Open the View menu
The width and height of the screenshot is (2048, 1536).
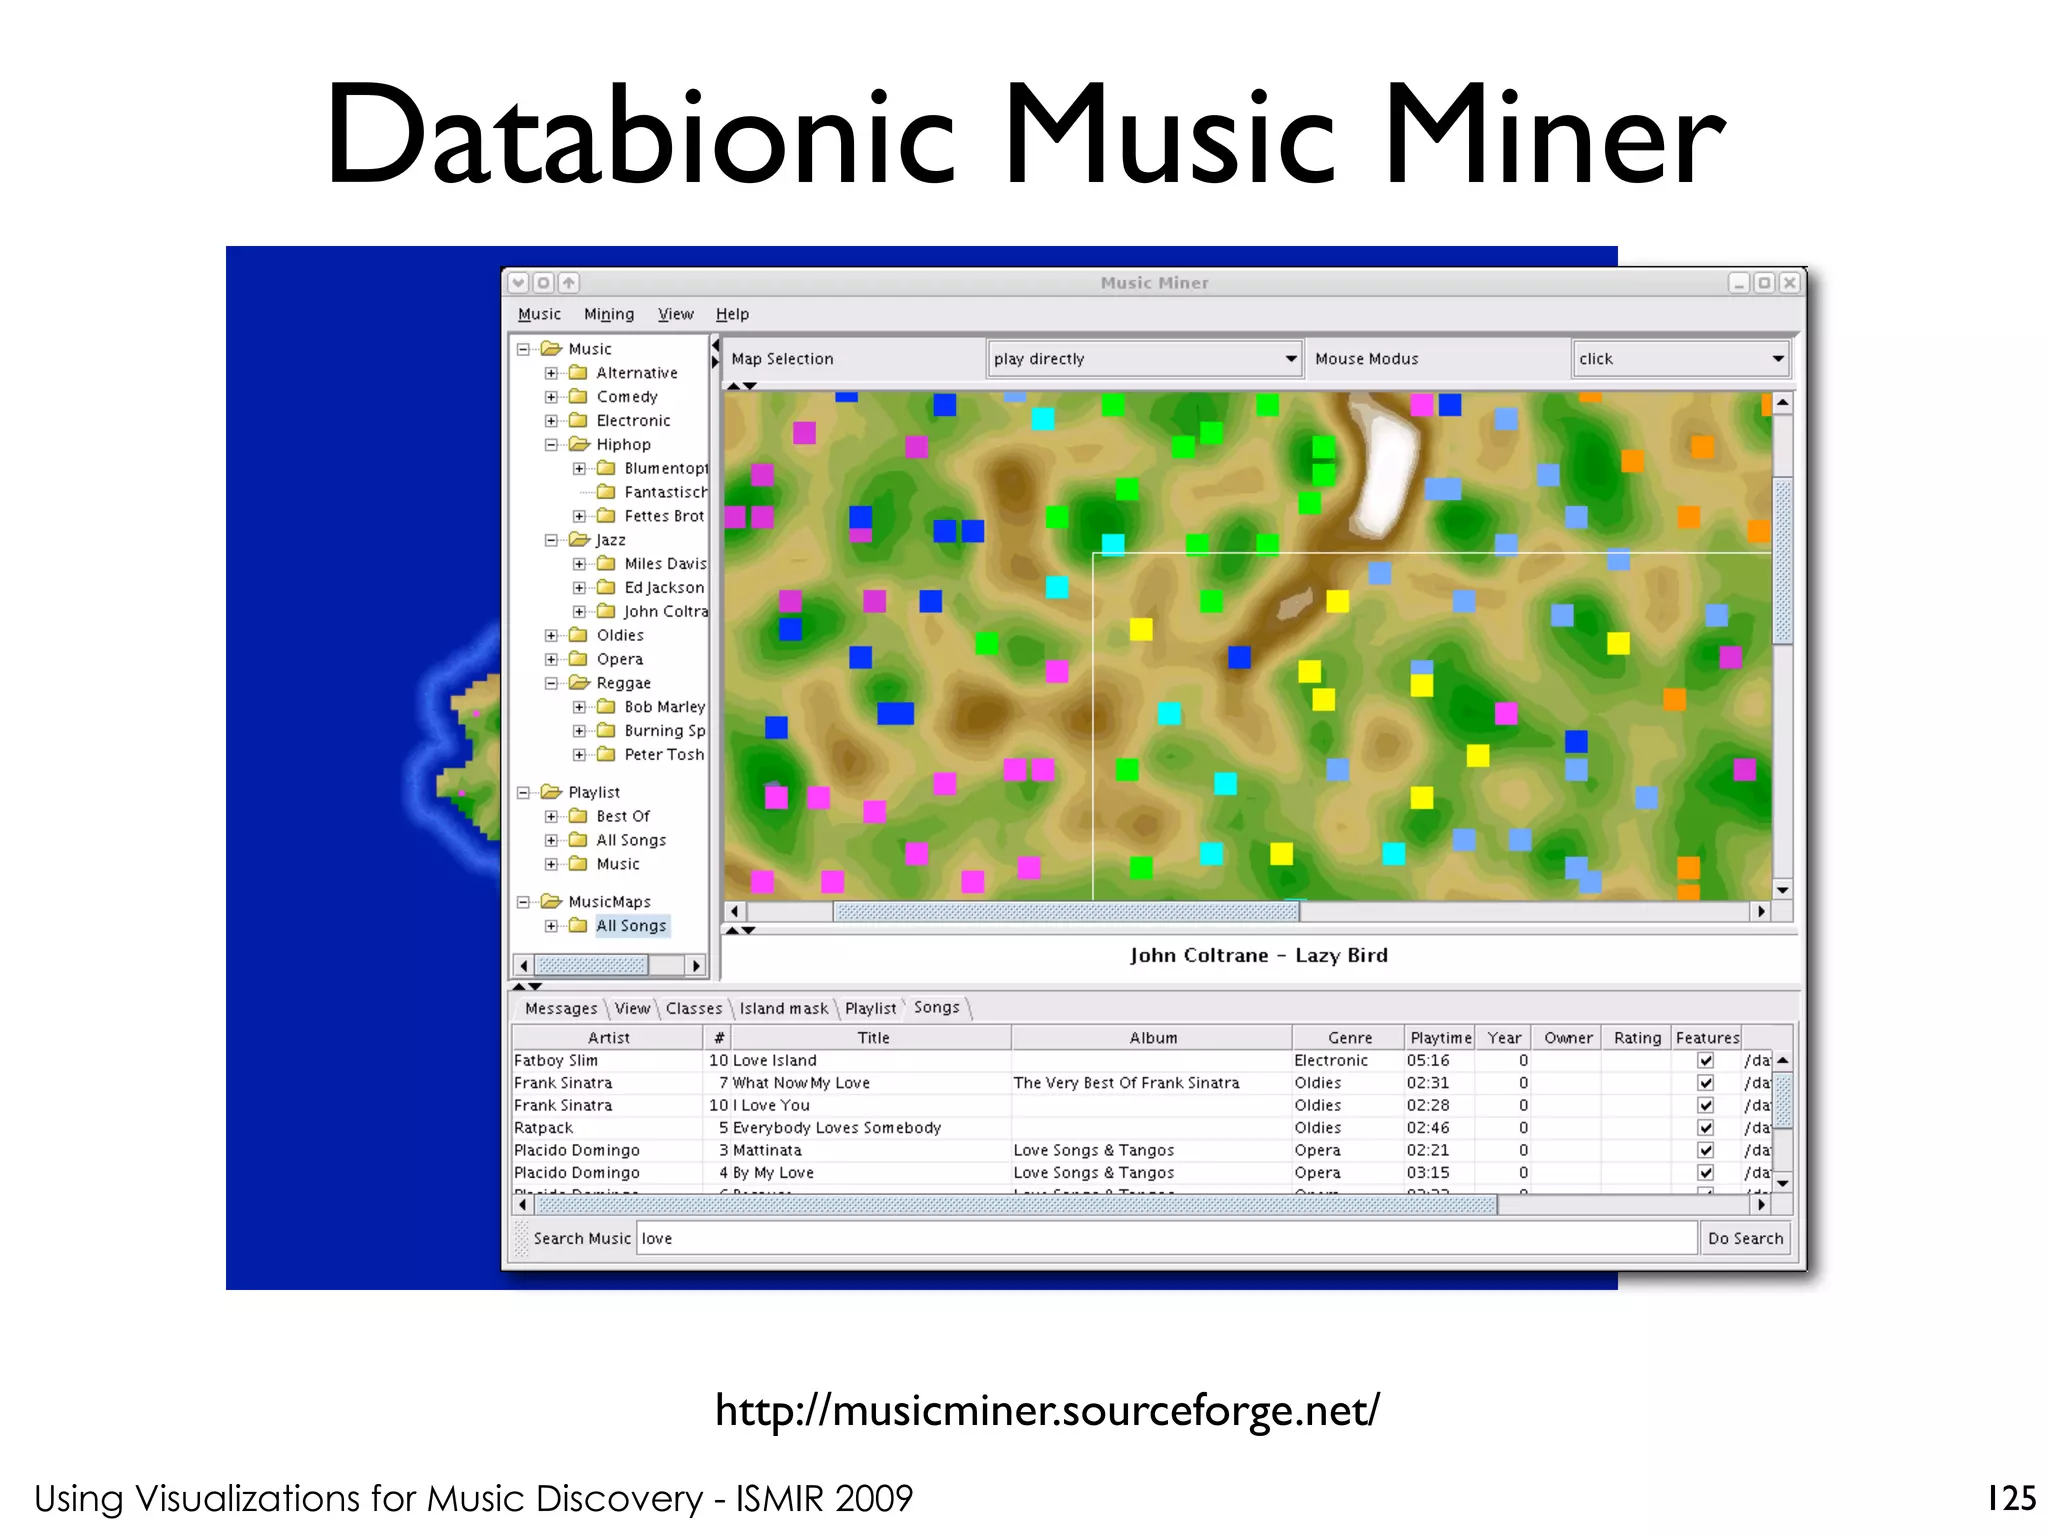(x=675, y=314)
